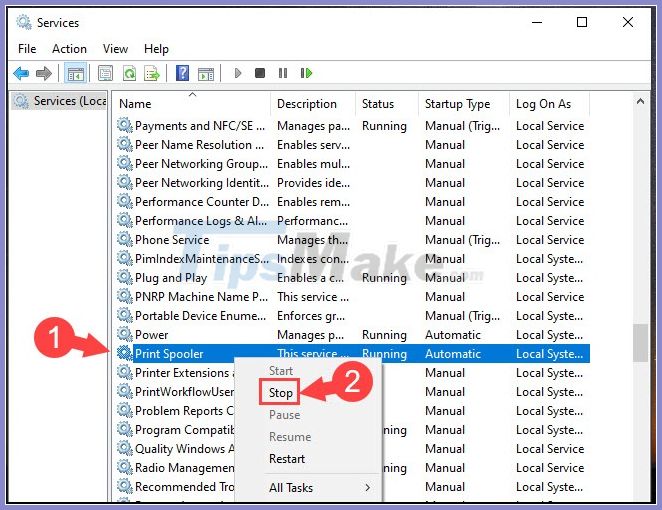Click the Restart Service toolbar icon
This screenshot has width=662, height=510.
306,73
